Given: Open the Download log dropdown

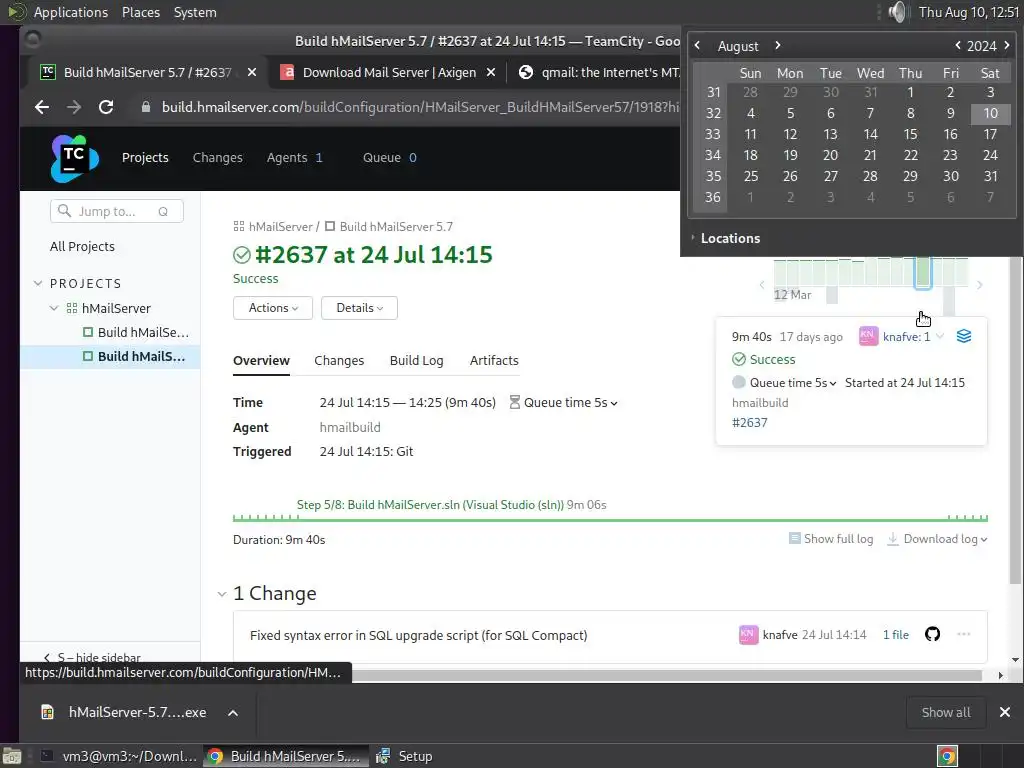Looking at the screenshot, I should tap(946, 539).
